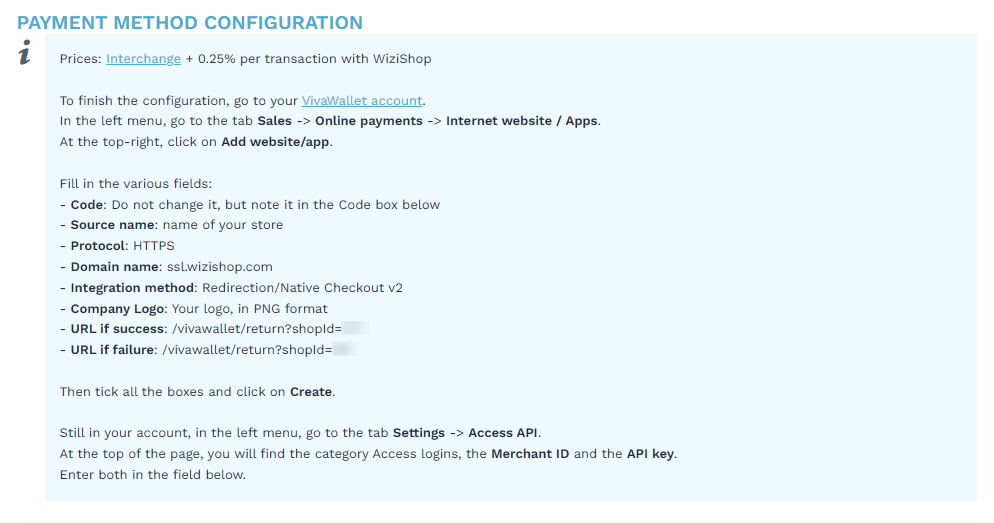Click the bold 'API key' text
The image size is (994, 523).
point(650,454)
